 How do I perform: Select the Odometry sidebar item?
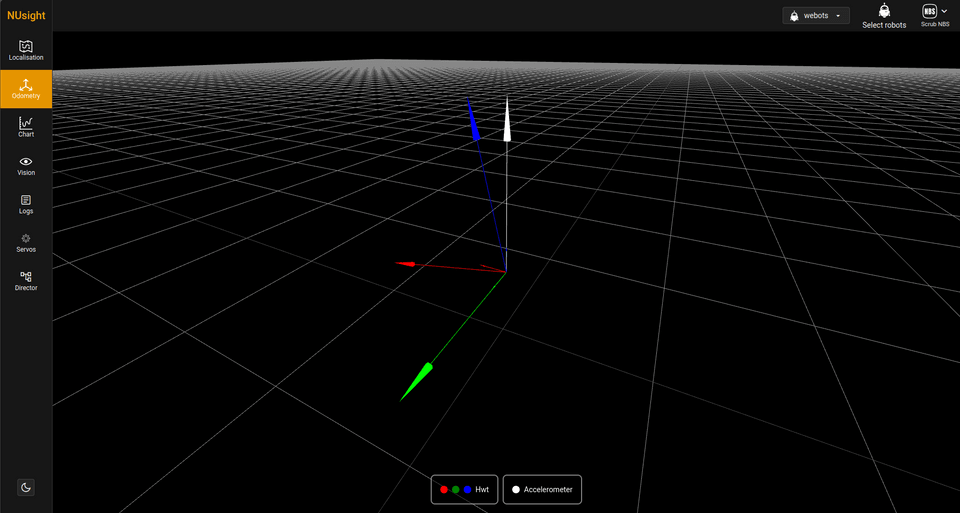26,89
